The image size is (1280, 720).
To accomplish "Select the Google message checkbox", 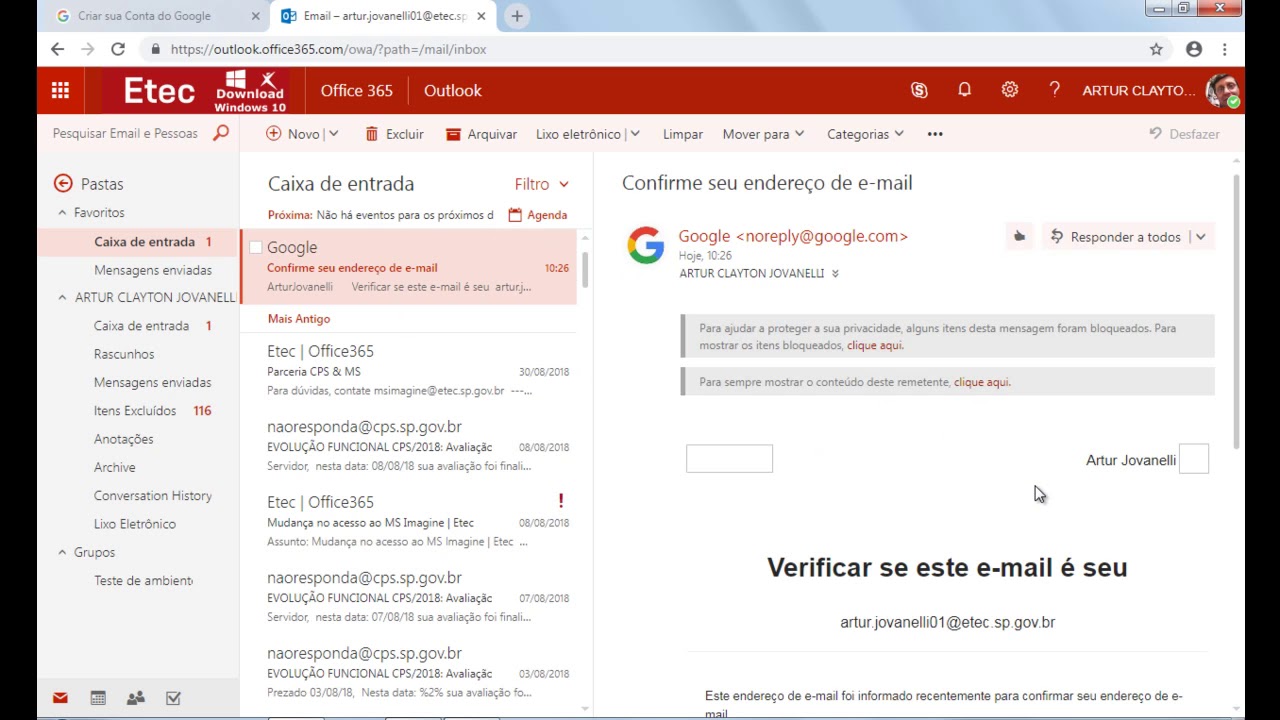I will [x=255, y=247].
